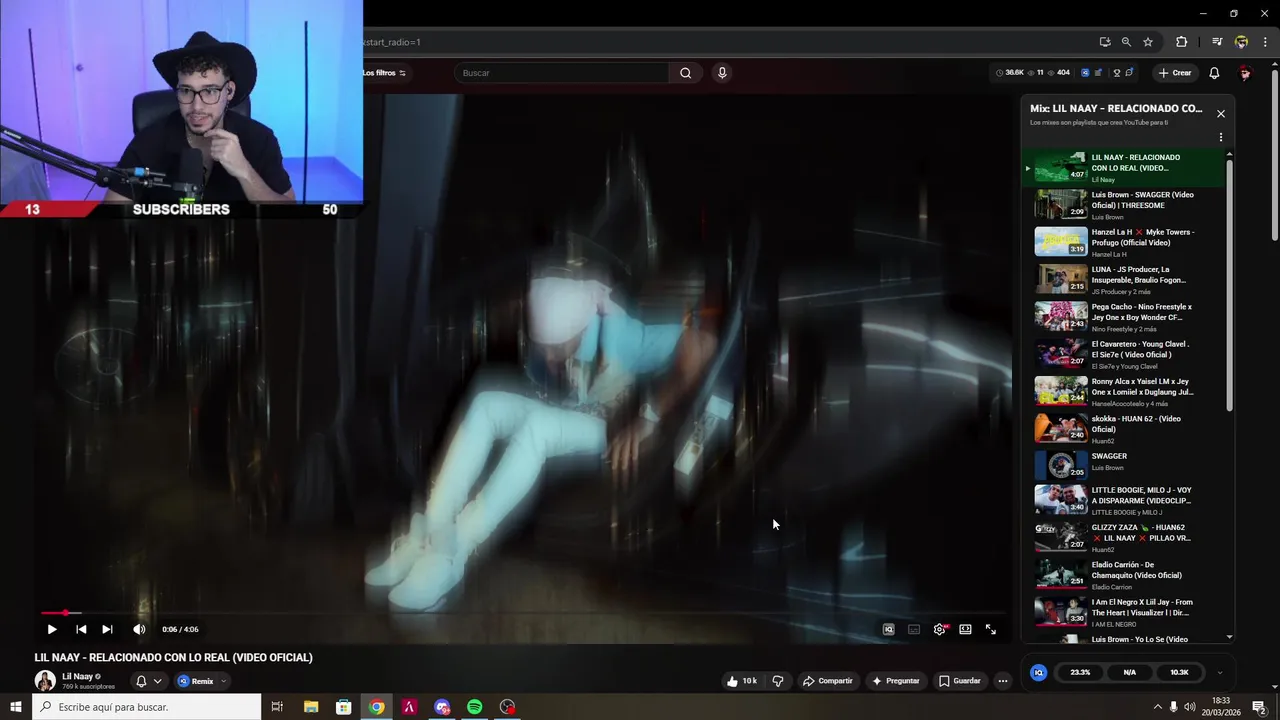Show hidden system tray icons
Image resolution: width=1280 pixels, height=720 pixels.
pyautogui.click(x=1157, y=707)
